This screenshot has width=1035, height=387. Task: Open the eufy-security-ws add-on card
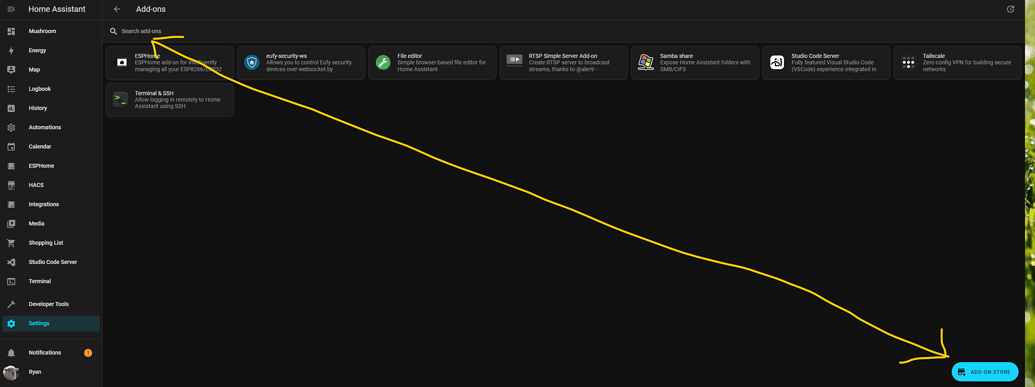tap(301, 63)
